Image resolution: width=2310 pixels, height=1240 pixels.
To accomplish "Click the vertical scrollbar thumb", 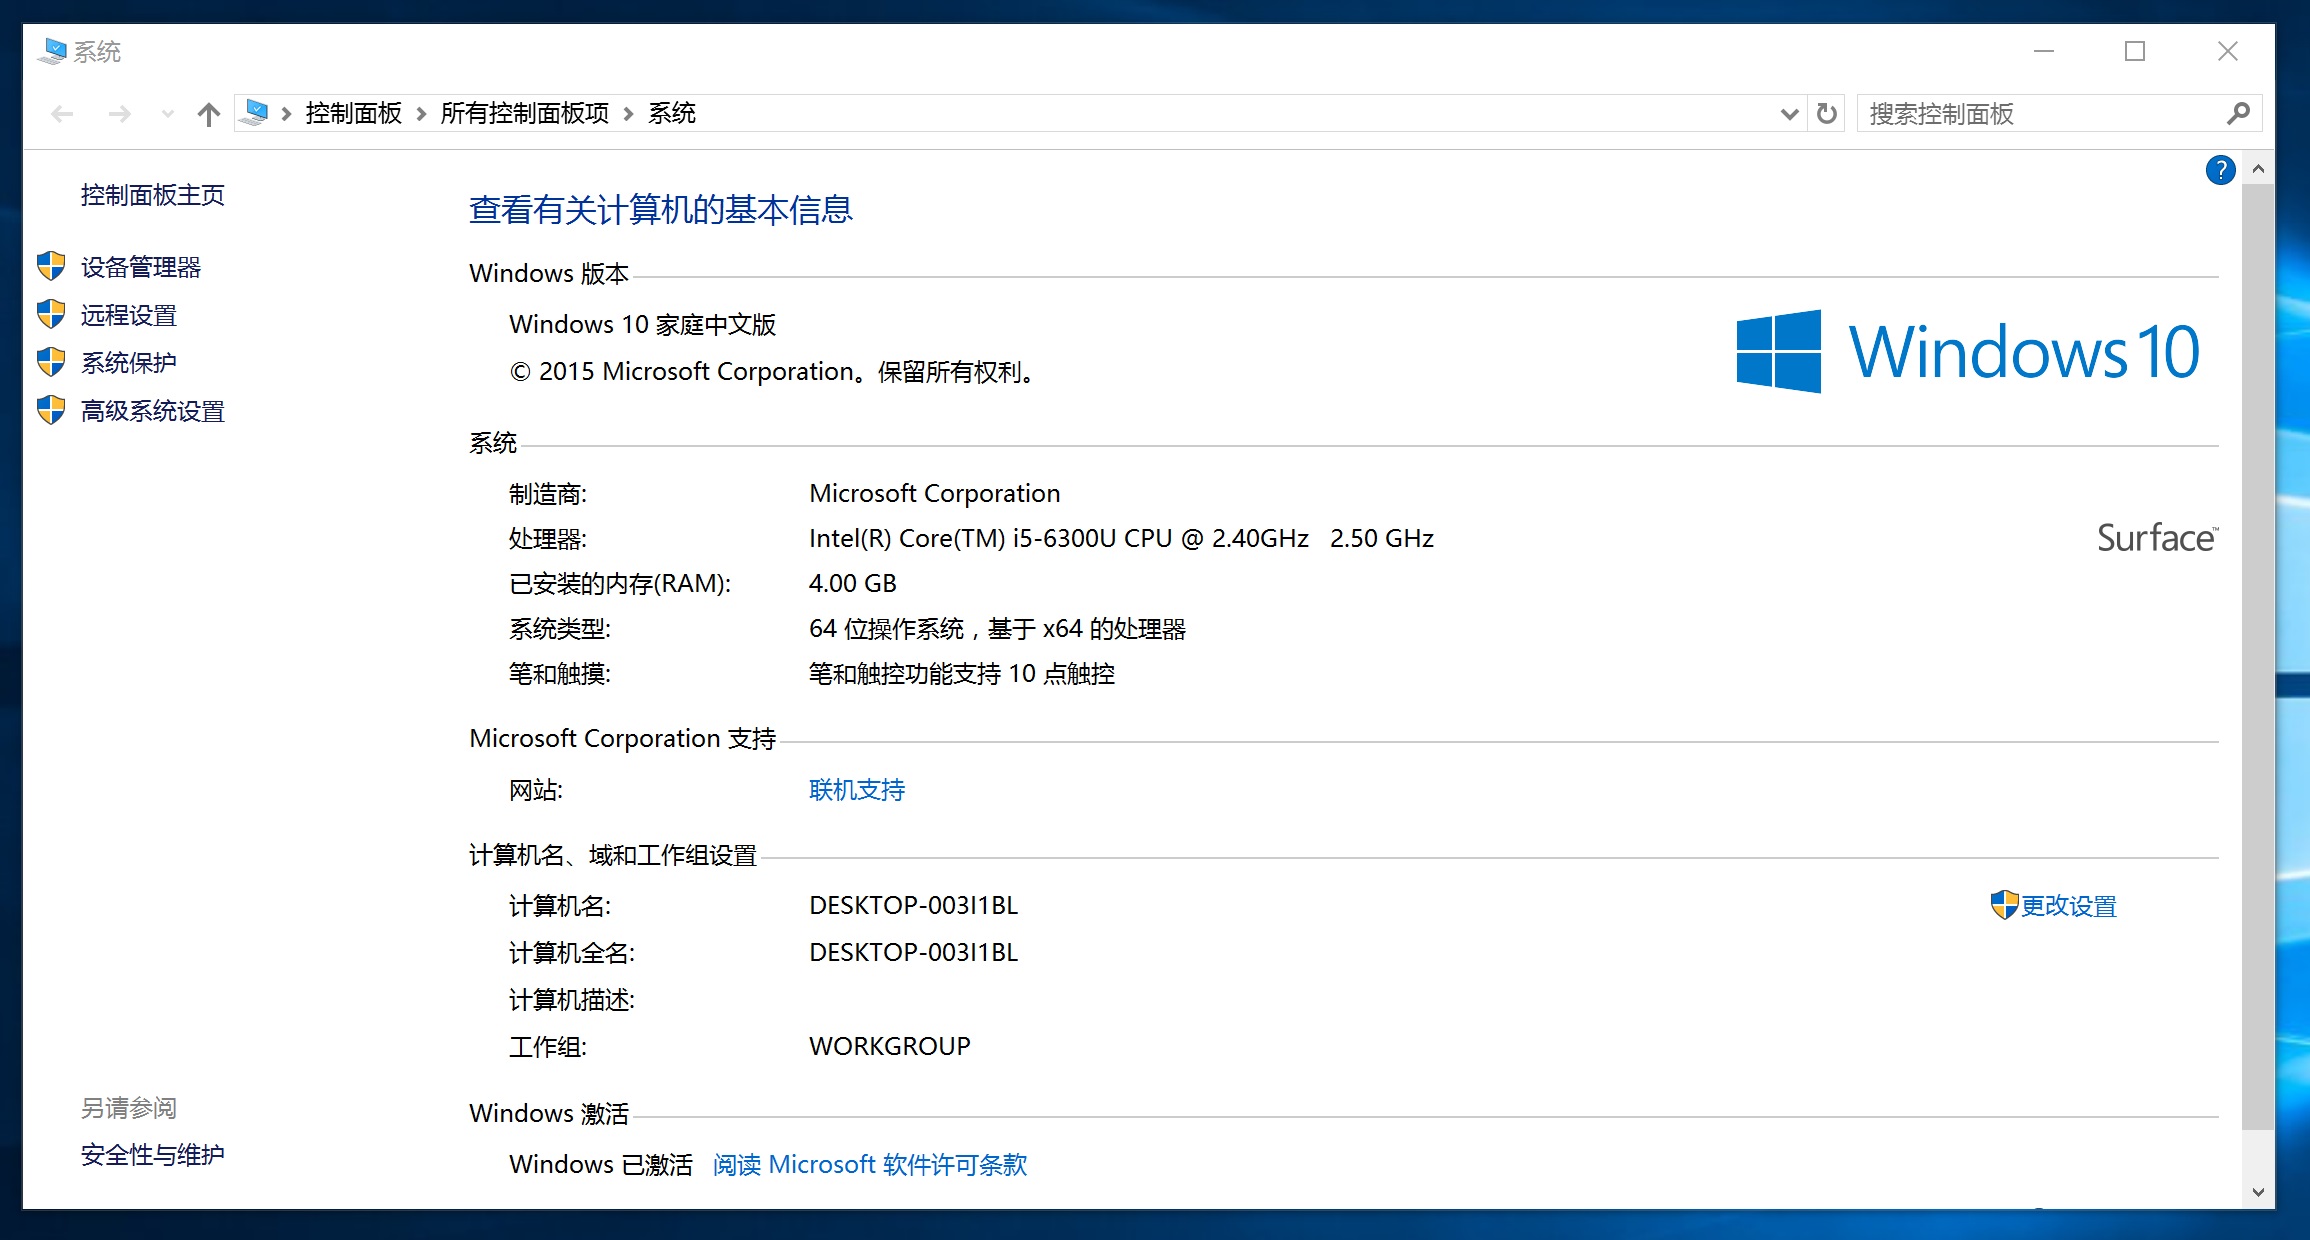I will click(x=2258, y=657).
